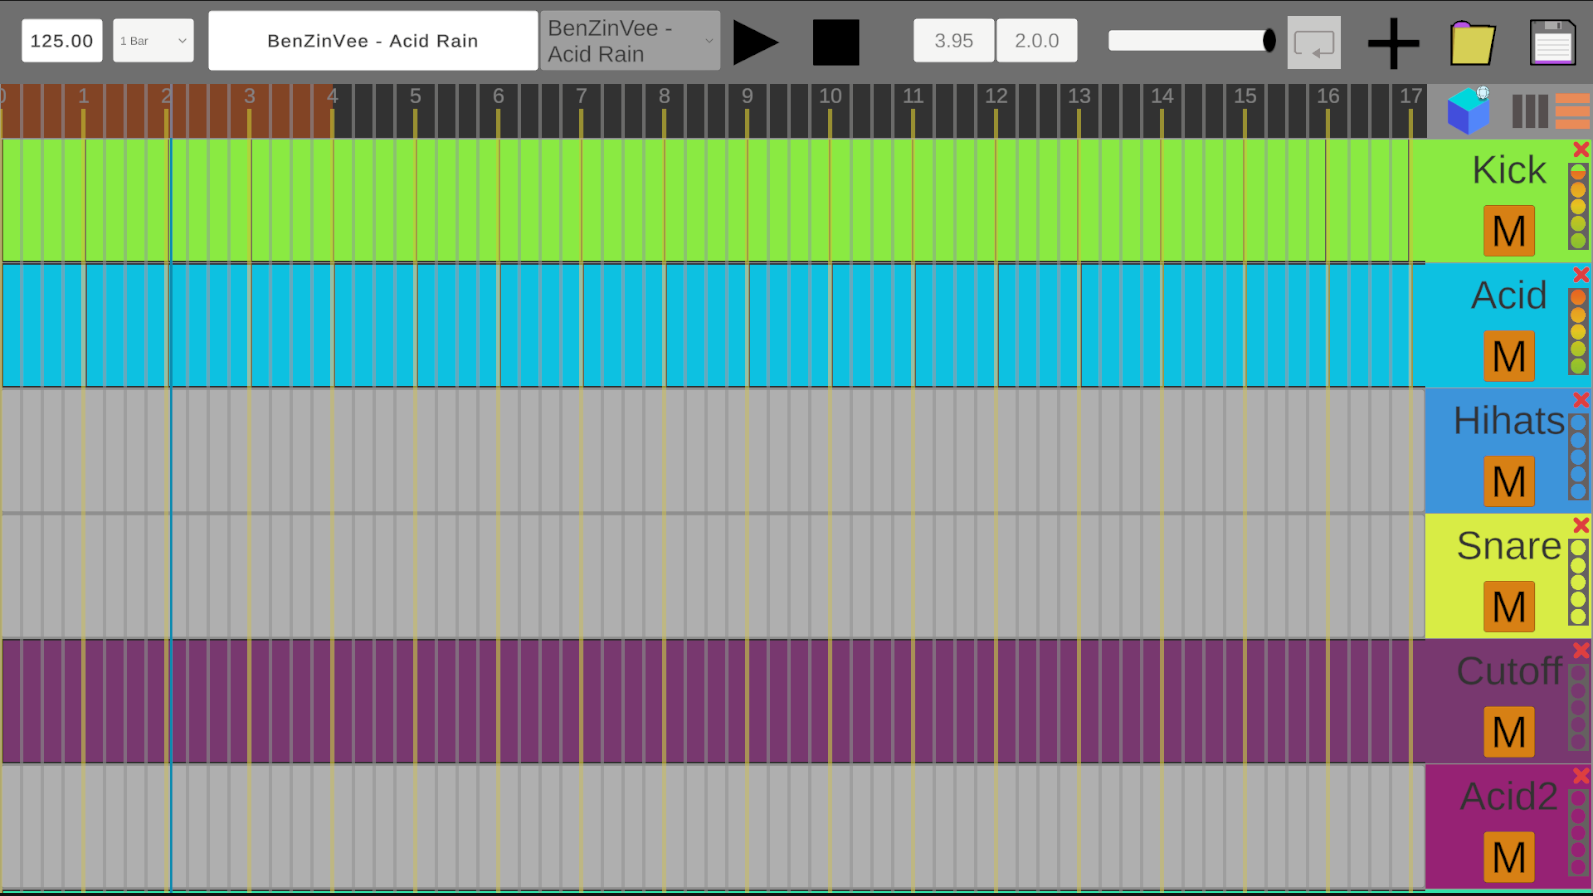This screenshot has height=896, width=1593.
Task: Jump to bar 3 on the timeline ruler
Action: (250, 97)
